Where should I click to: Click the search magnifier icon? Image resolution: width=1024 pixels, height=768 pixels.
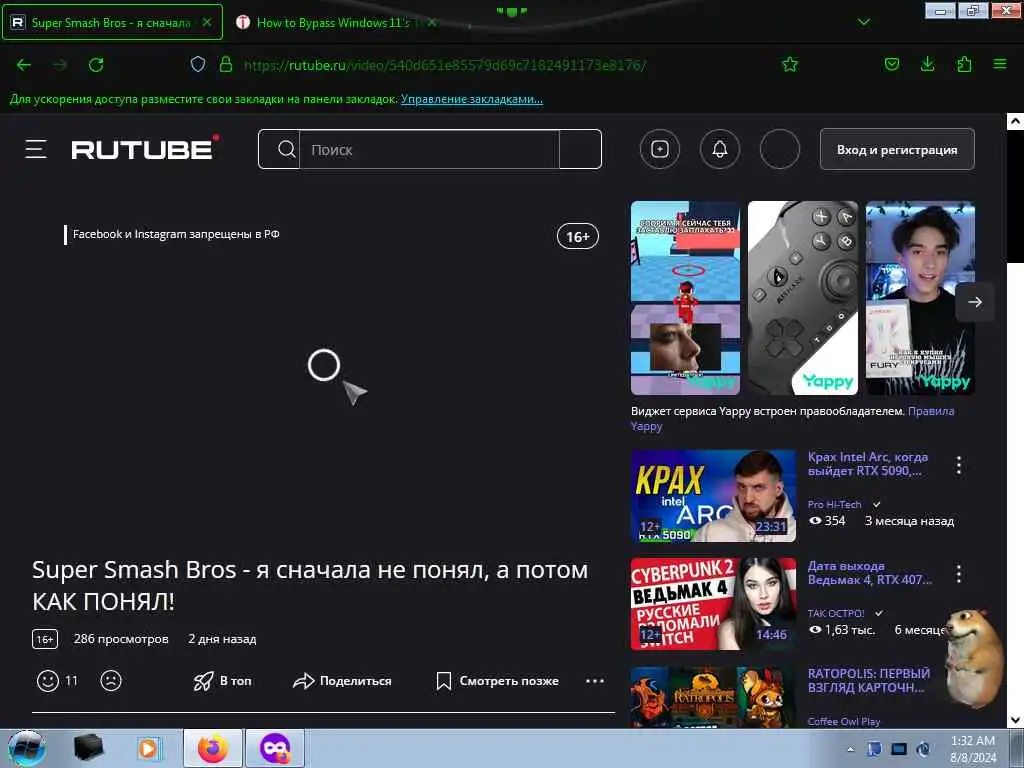click(x=286, y=150)
